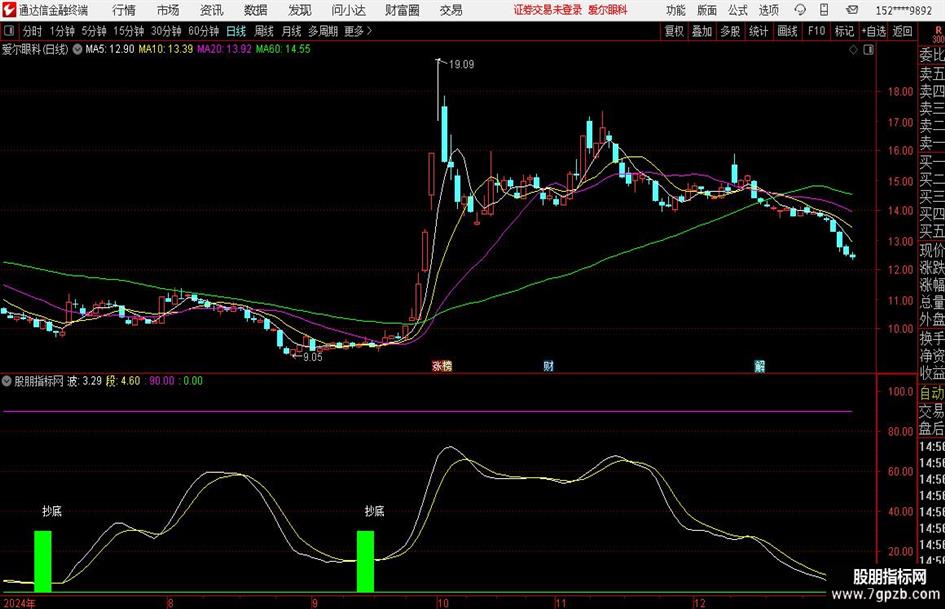Click the F10 button
This screenshot has width=945, height=609.
click(816, 31)
